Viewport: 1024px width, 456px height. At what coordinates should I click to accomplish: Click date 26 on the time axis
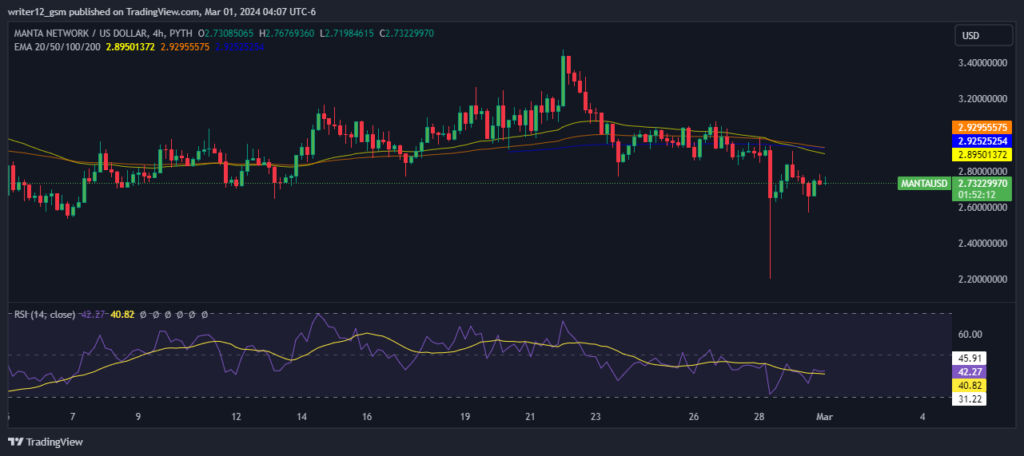[694, 417]
